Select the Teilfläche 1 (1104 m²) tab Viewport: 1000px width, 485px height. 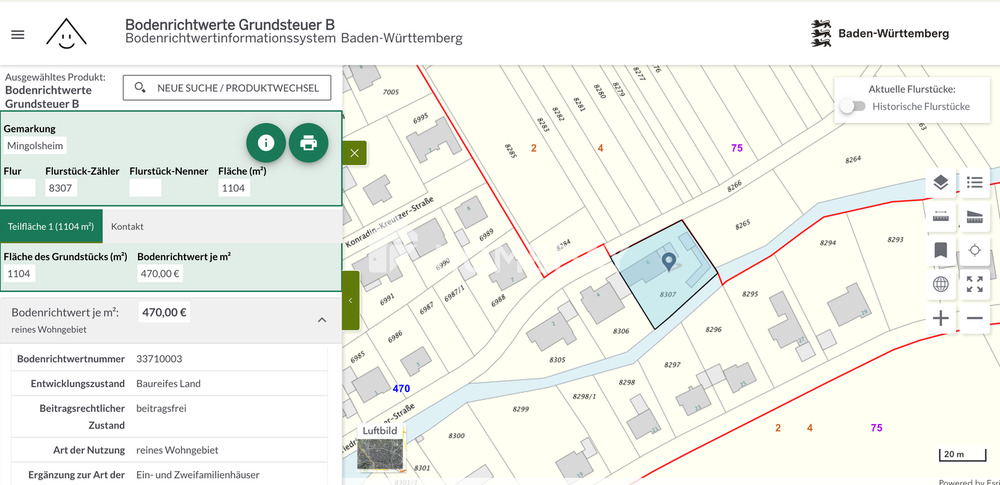(x=51, y=227)
